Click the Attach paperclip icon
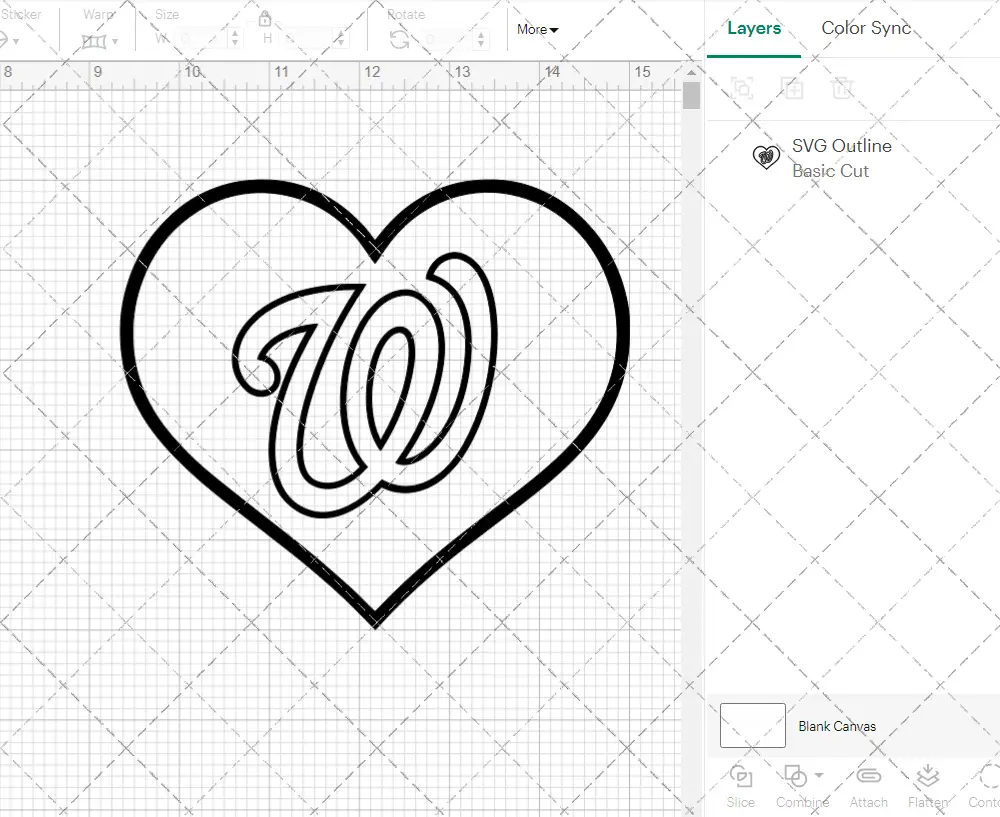 [868, 776]
